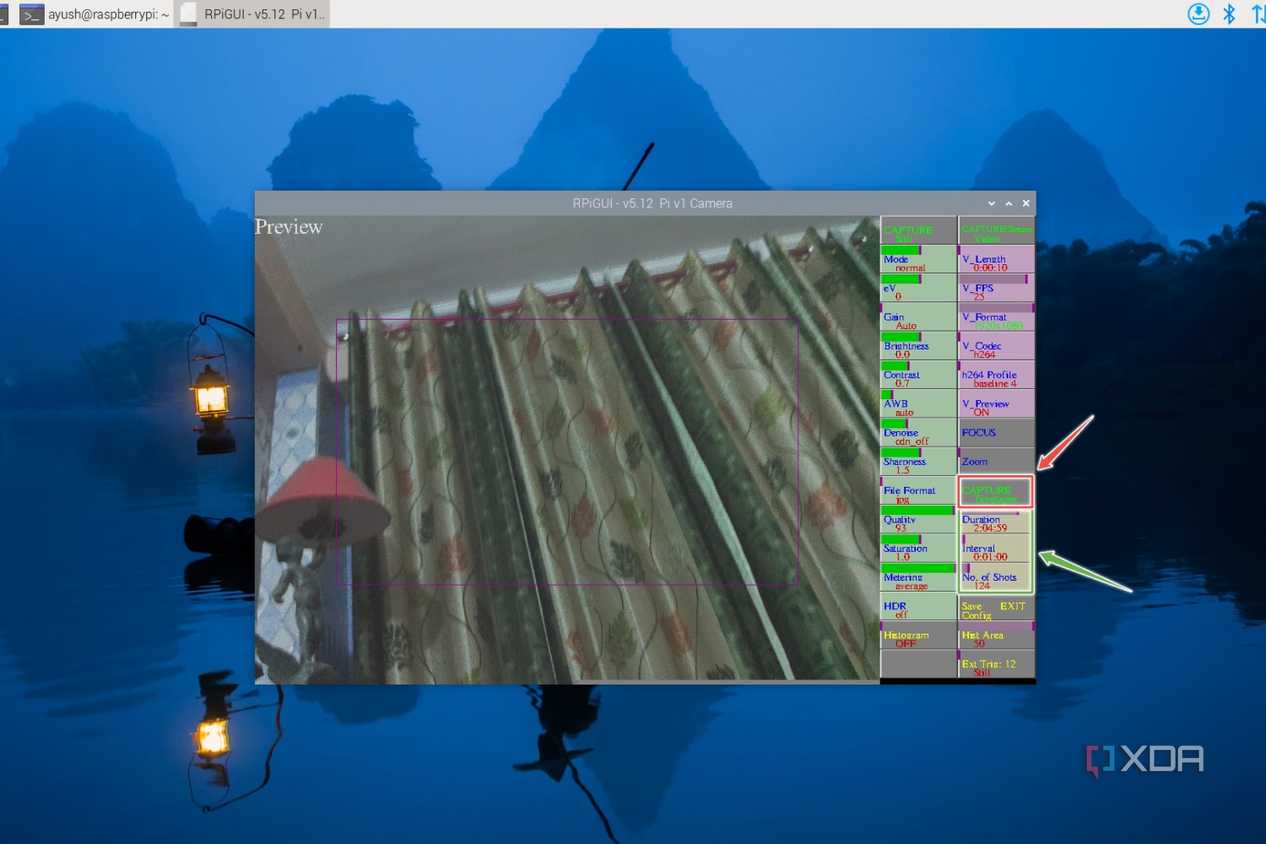This screenshot has height=844, width=1266.
Task: Open the network arrows tray icon
Action: click(1258, 14)
